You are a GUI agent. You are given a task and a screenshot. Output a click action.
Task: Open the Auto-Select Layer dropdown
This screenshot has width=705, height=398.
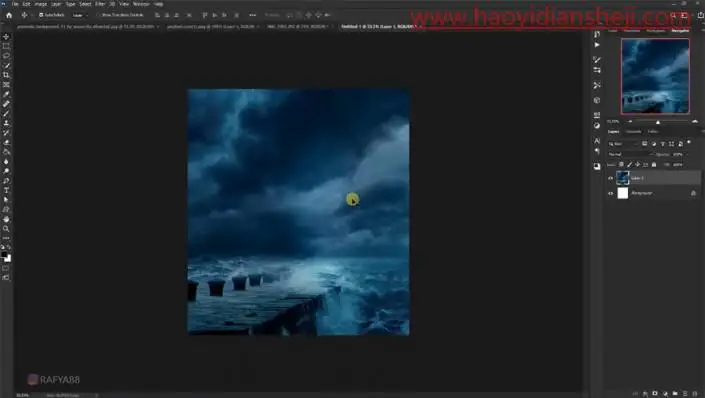(80, 15)
